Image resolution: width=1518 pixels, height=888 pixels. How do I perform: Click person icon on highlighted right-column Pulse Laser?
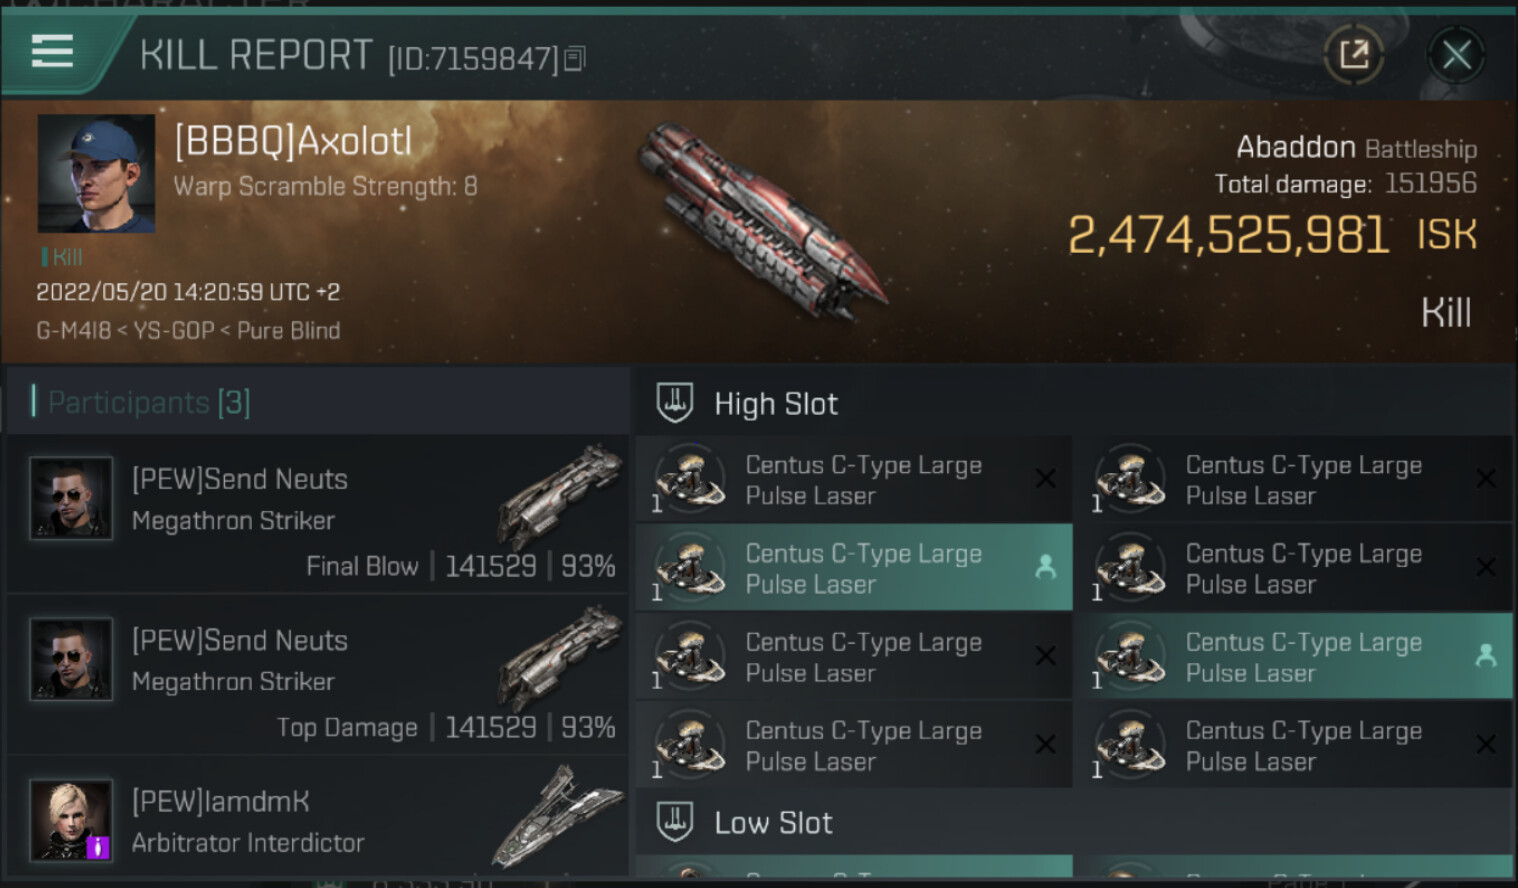(1486, 656)
